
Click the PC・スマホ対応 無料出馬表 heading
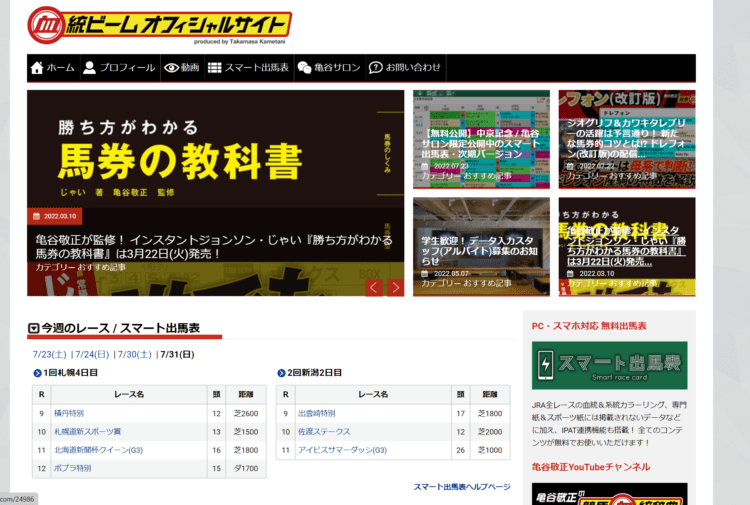589,326
